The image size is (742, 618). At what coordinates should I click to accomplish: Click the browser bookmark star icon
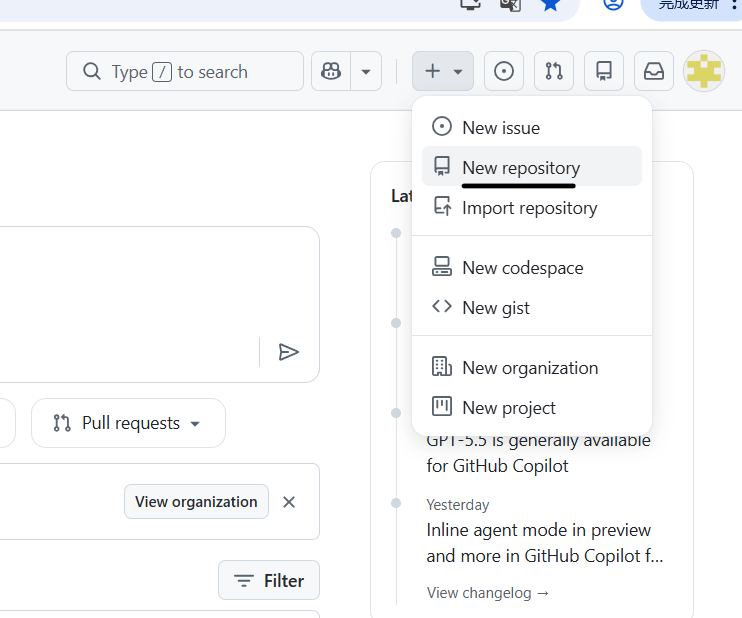coord(550,4)
